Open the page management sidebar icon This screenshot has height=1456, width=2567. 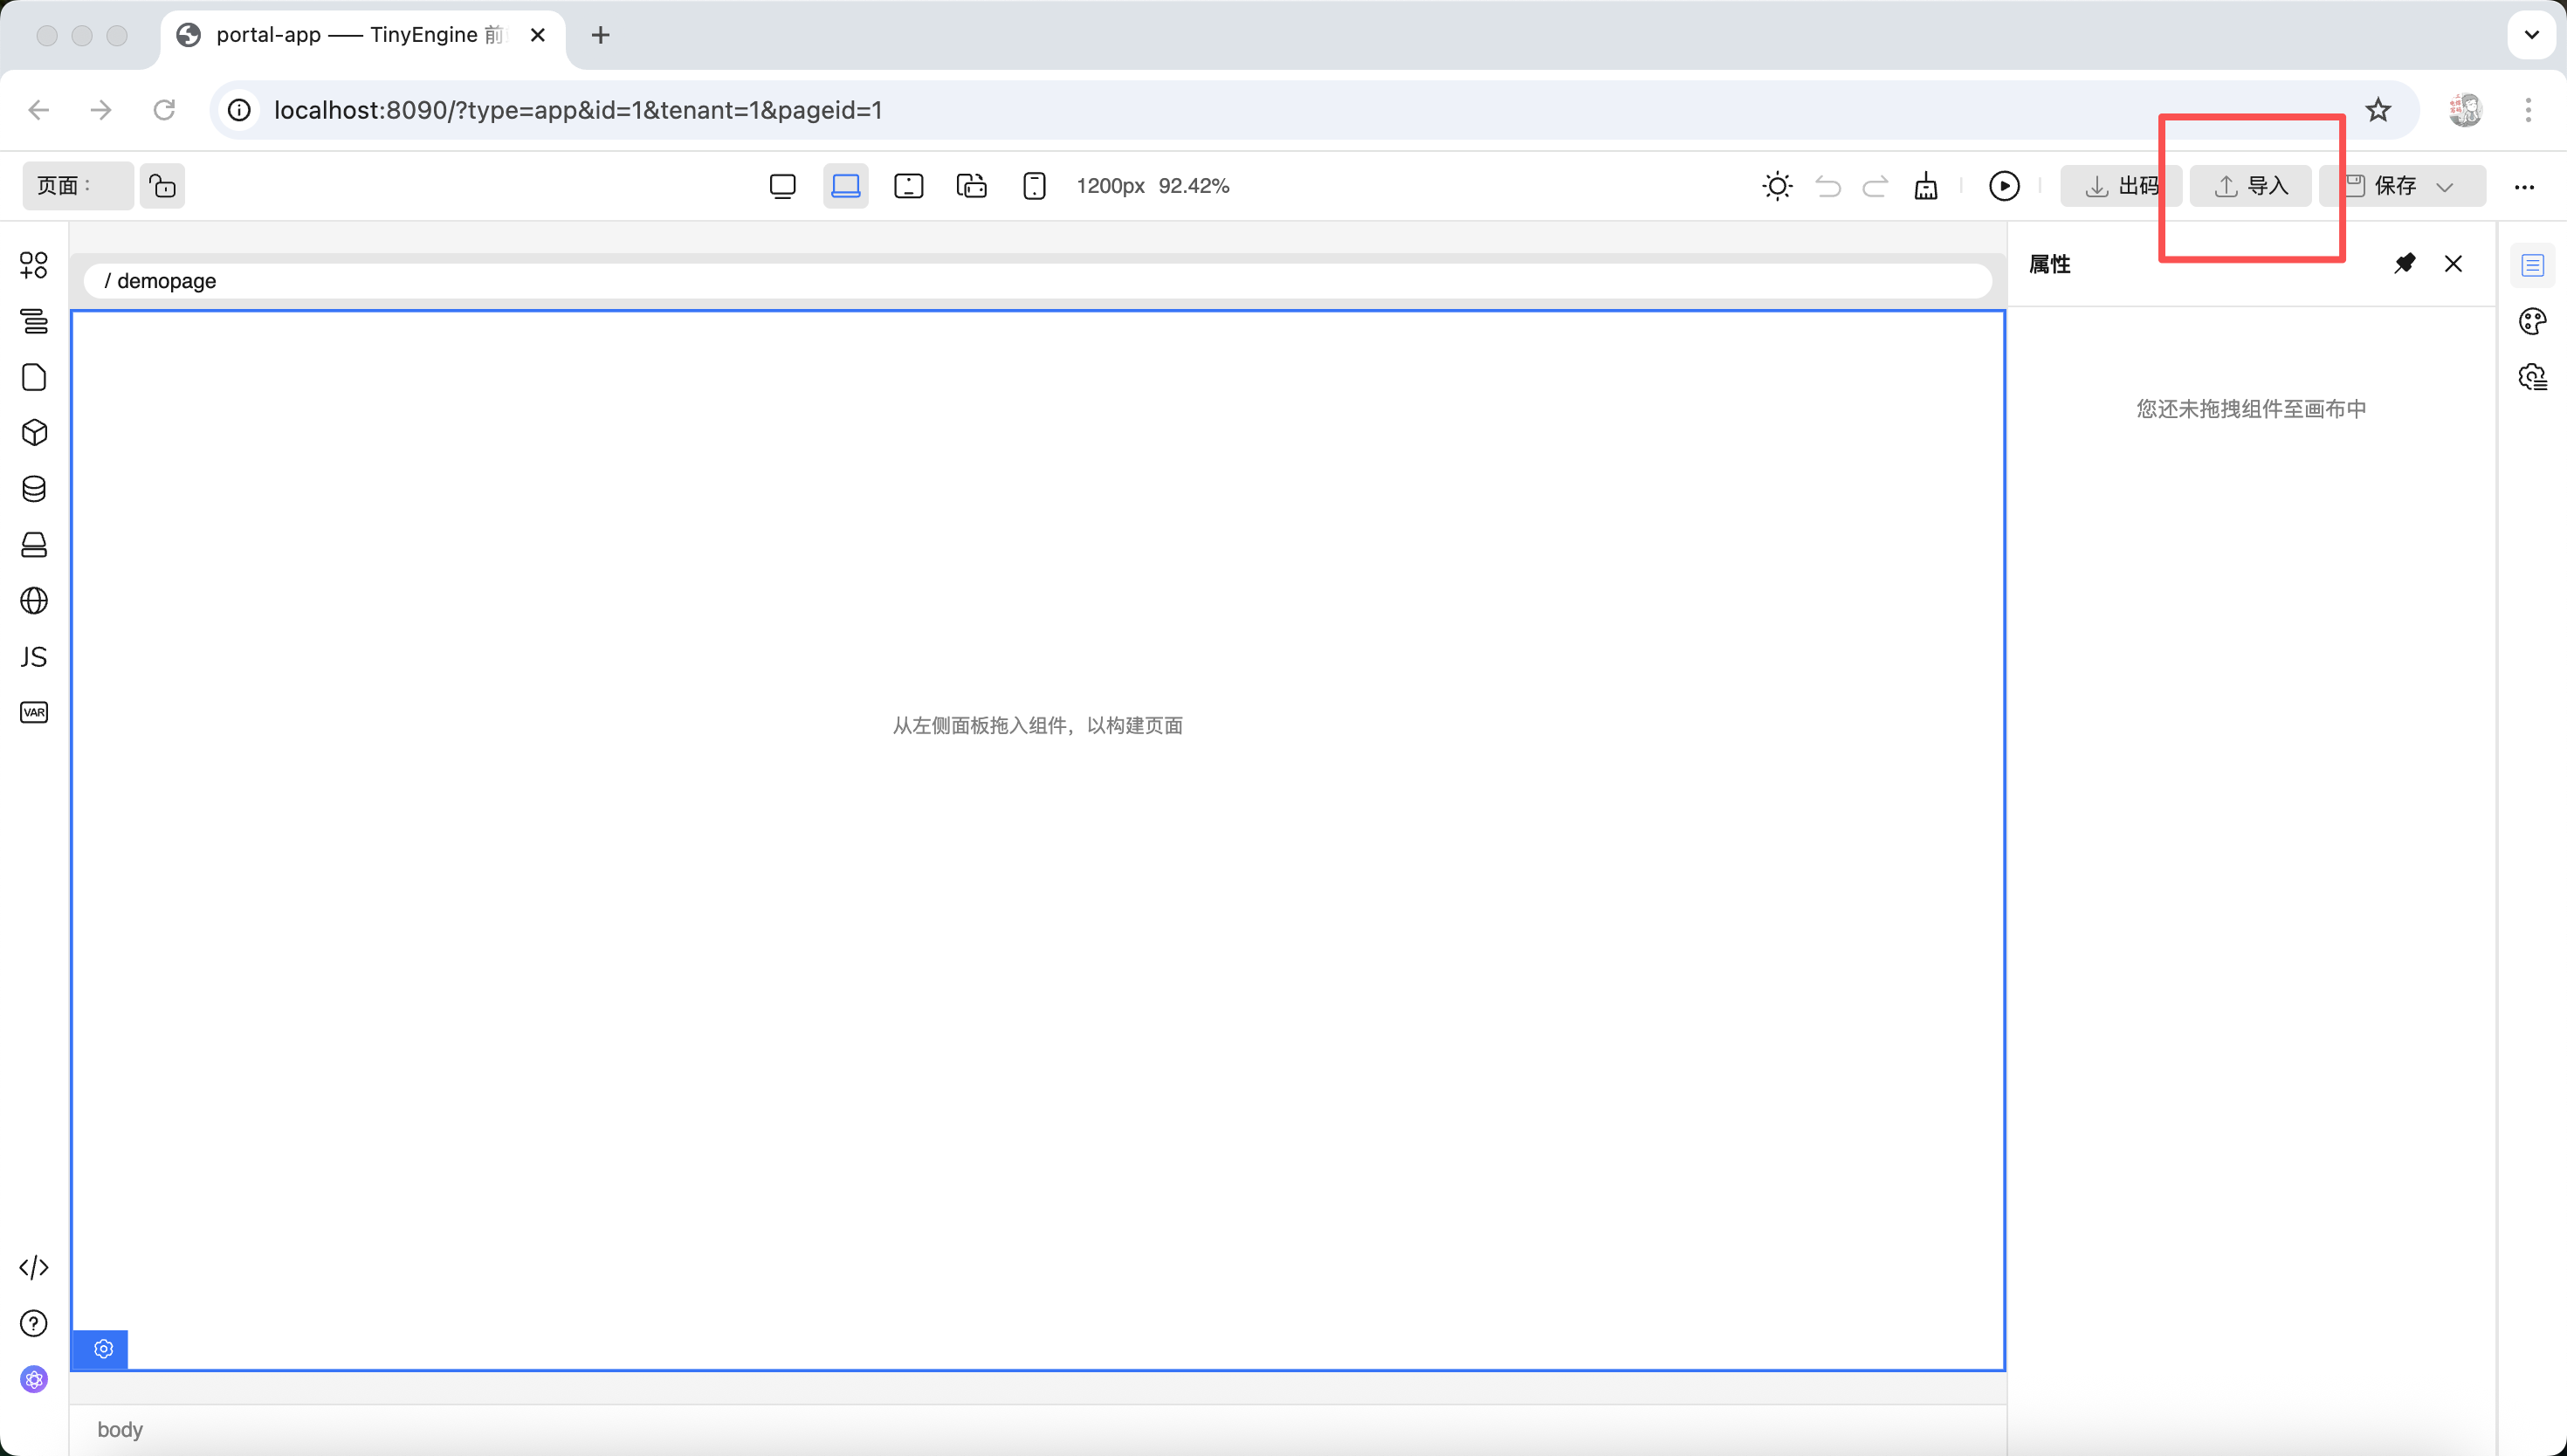click(34, 377)
